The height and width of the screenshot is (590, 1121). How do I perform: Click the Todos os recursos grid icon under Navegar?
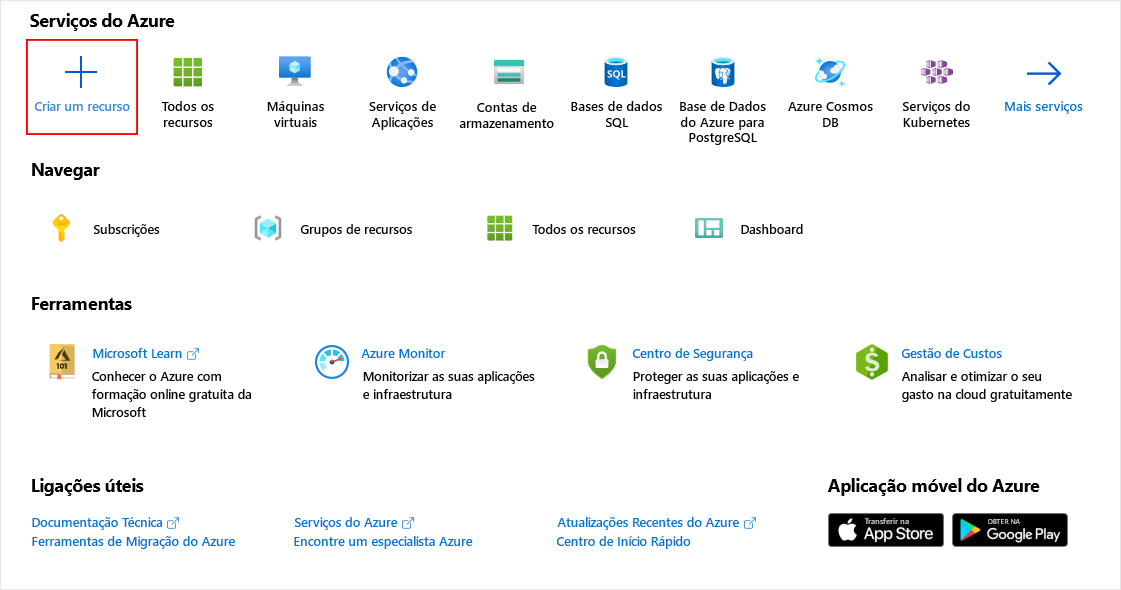(x=500, y=228)
